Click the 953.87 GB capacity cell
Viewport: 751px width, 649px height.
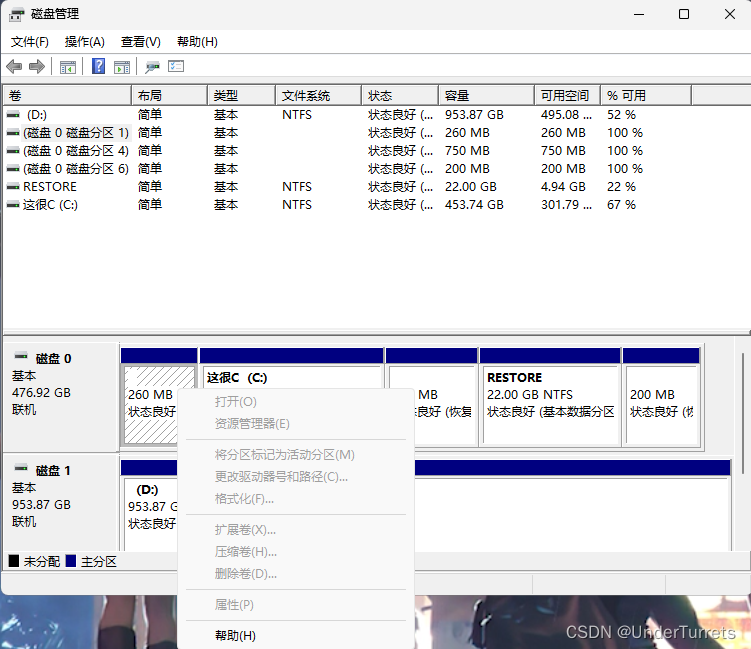(x=474, y=115)
